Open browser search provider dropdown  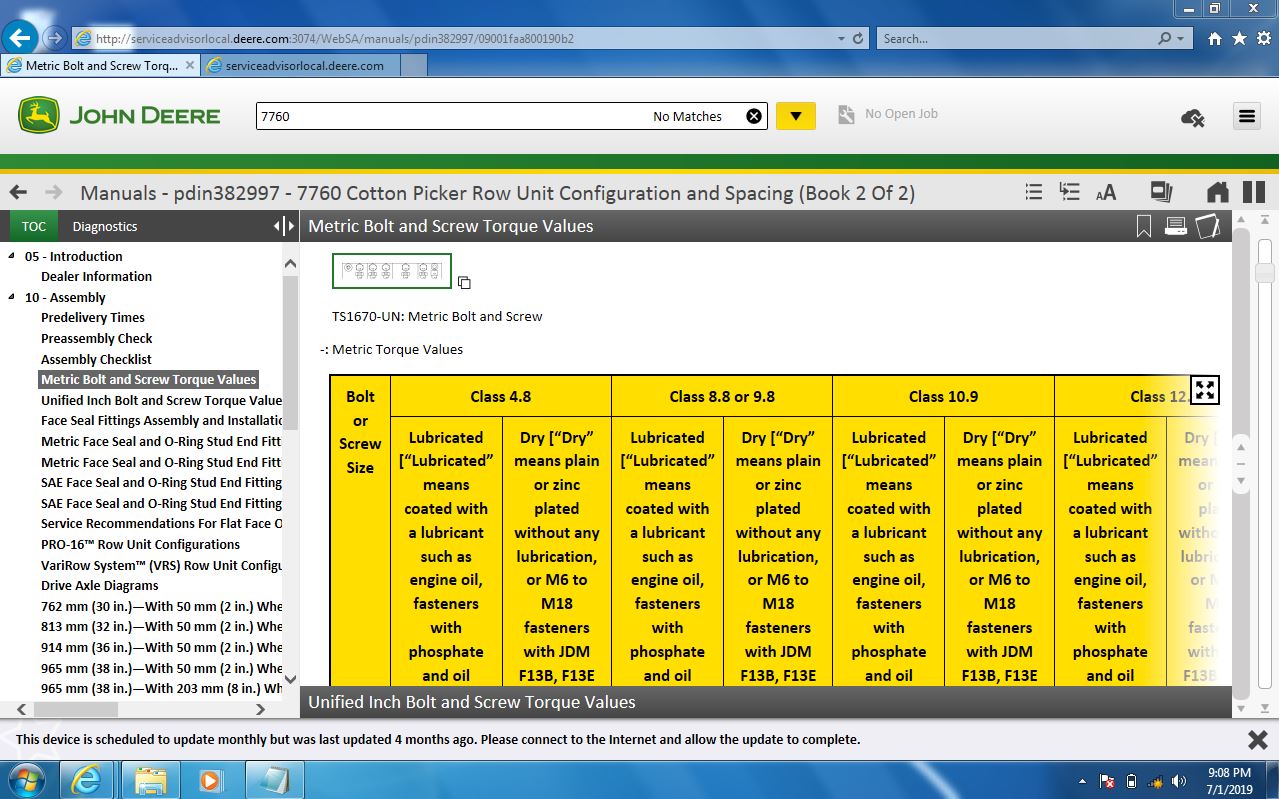(x=1182, y=39)
